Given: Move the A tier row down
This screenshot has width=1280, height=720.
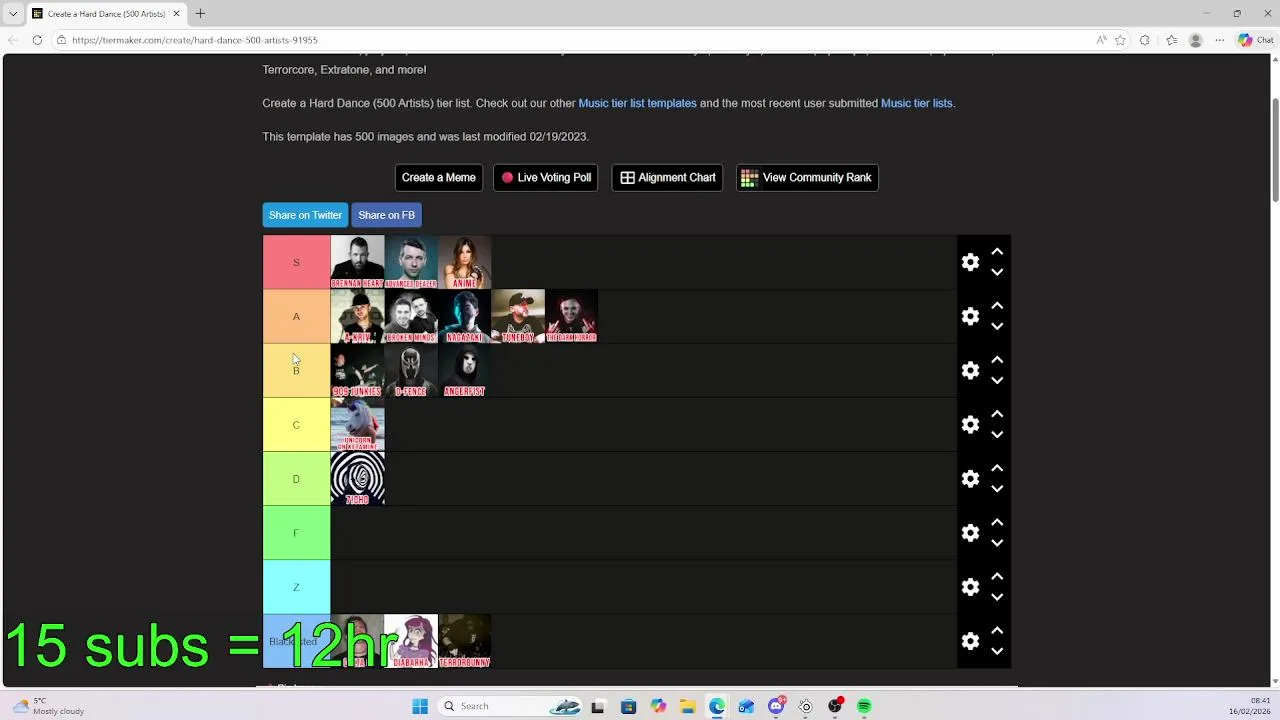Looking at the screenshot, I should coord(997,326).
